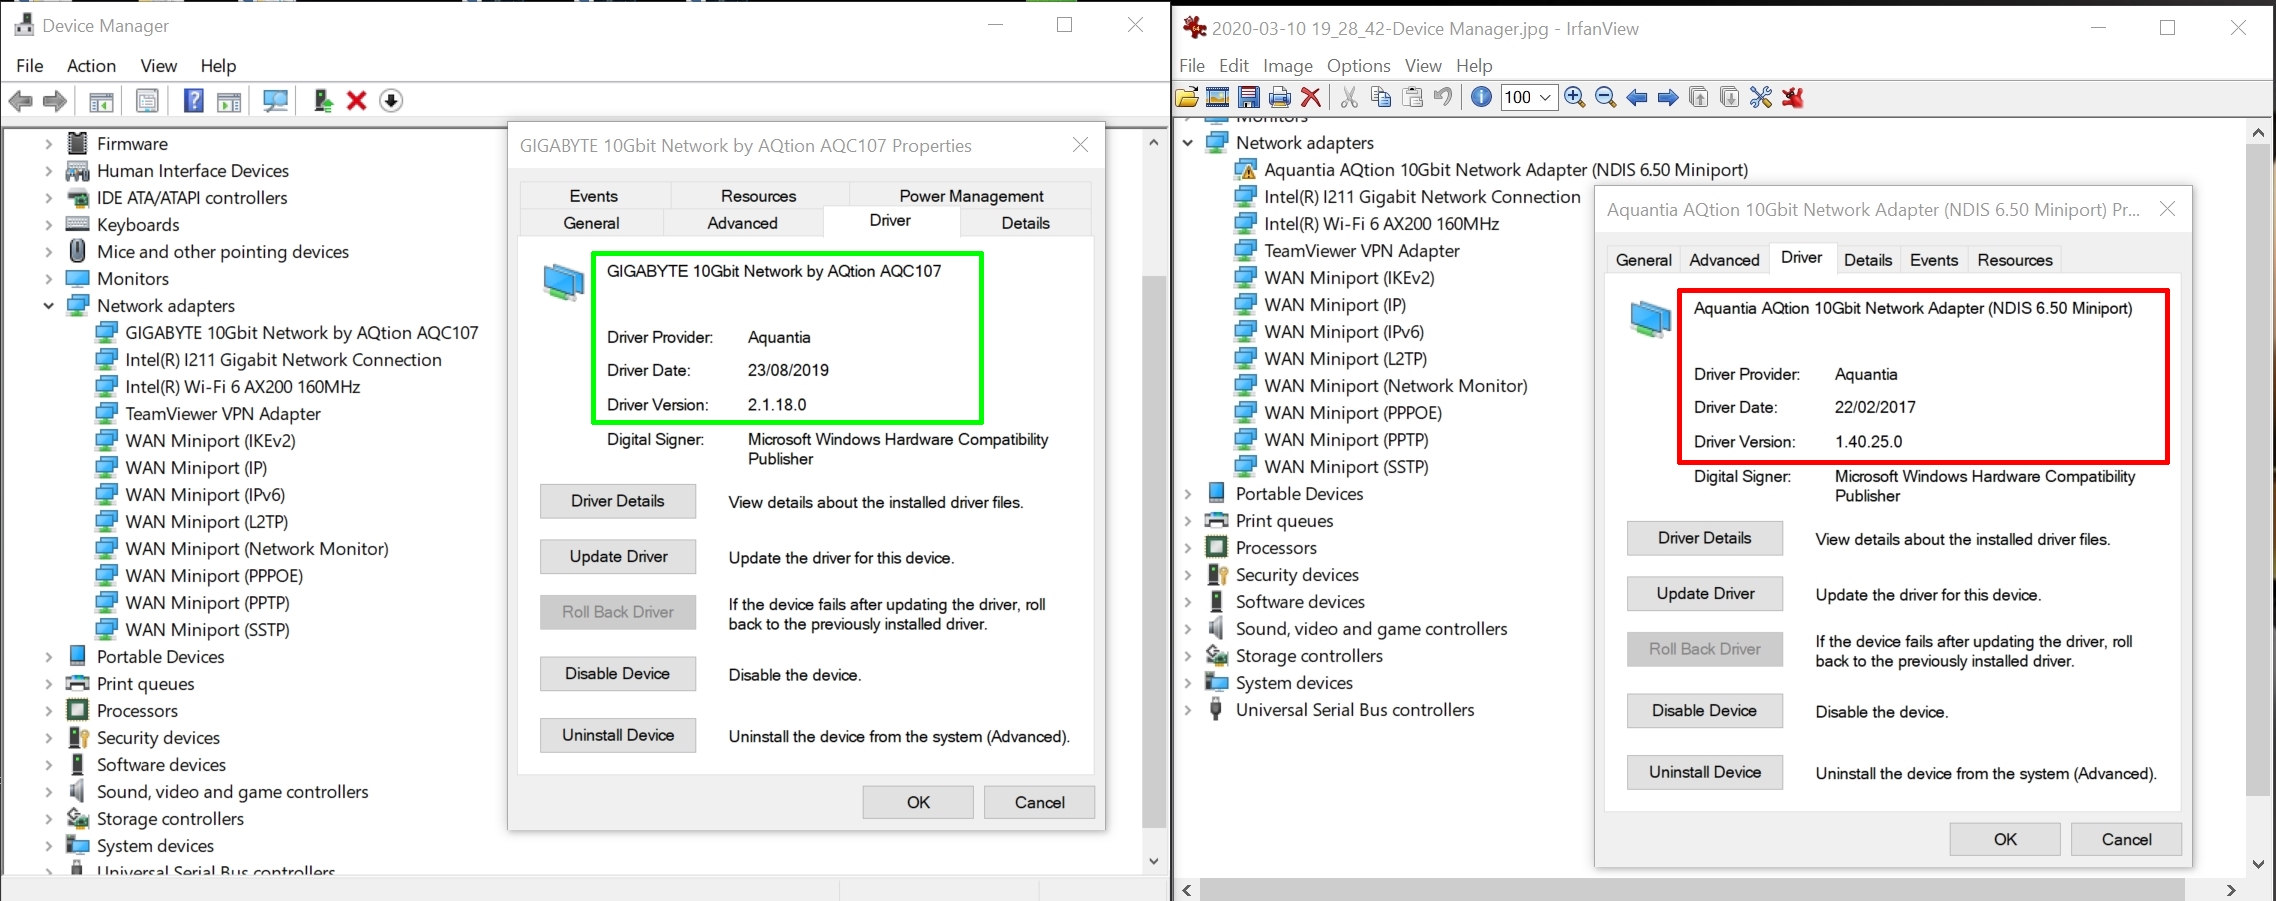This screenshot has height=901, width=2276.
Task: Click the red X Uninstall device toolbar icon
Action: click(357, 101)
